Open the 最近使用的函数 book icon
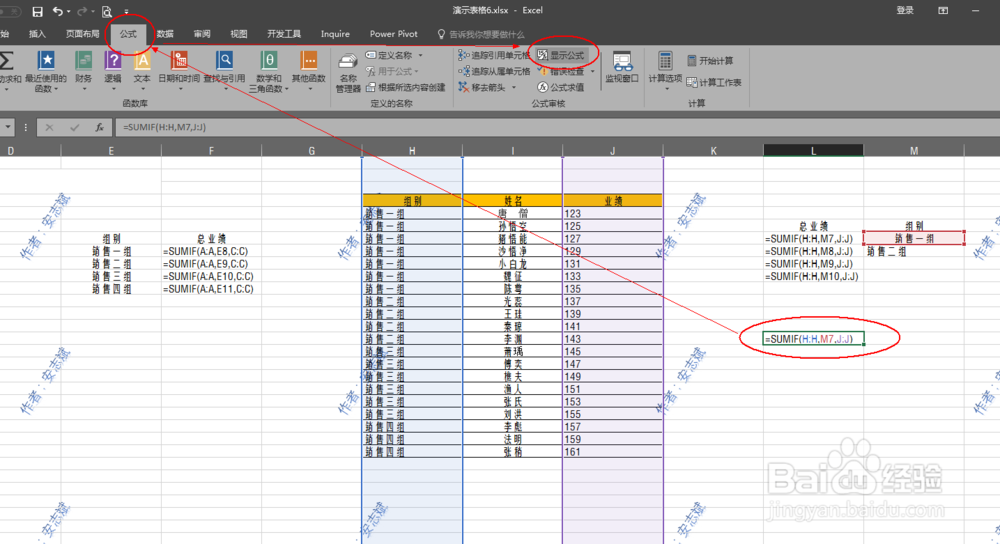Viewport: 1000px width, 544px height. pos(46,61)
